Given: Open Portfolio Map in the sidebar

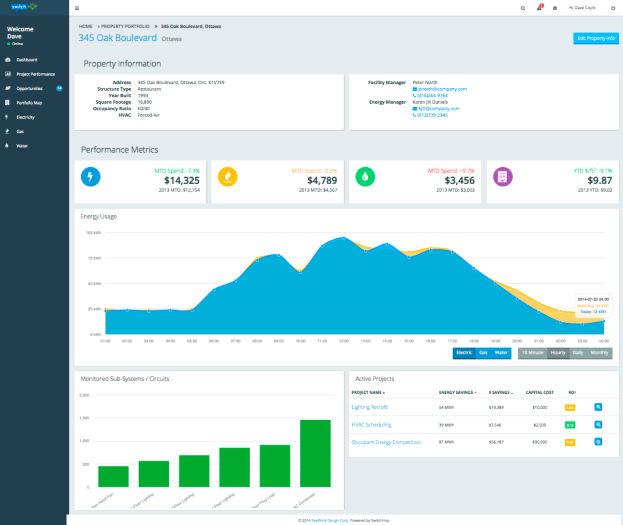Looking at the screenshot, I should coord(29,103).
